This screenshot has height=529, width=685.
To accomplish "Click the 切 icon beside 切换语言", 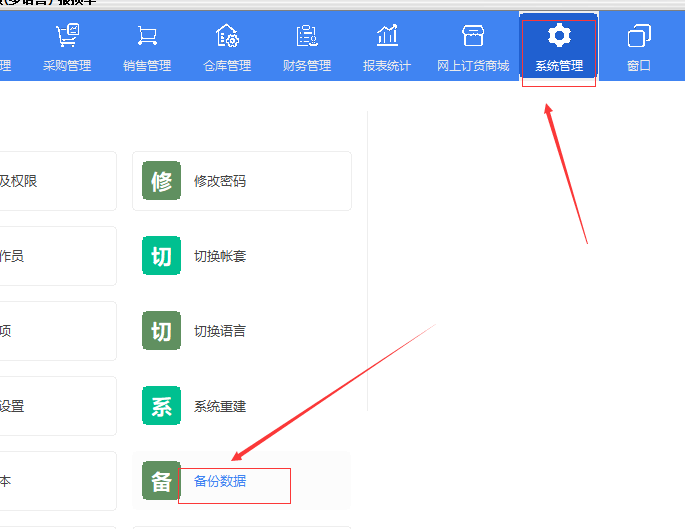I will click(x=161, y=331).
